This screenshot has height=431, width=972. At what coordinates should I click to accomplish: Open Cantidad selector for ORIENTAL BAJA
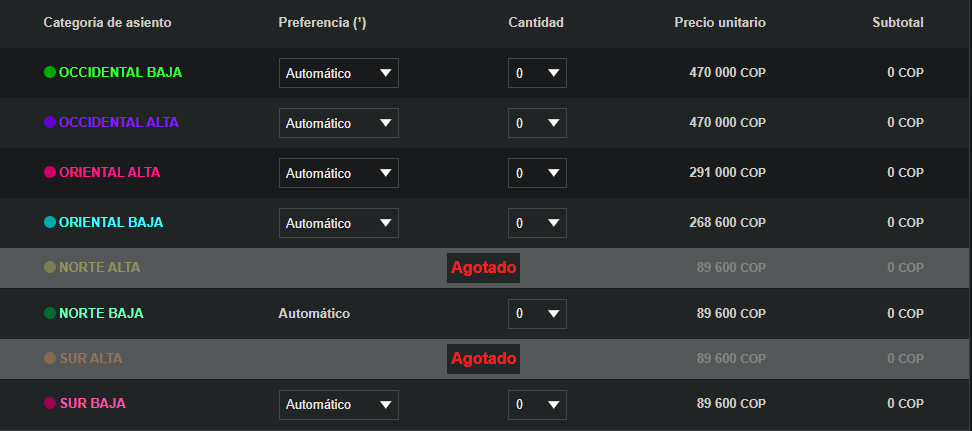[537, 223]
